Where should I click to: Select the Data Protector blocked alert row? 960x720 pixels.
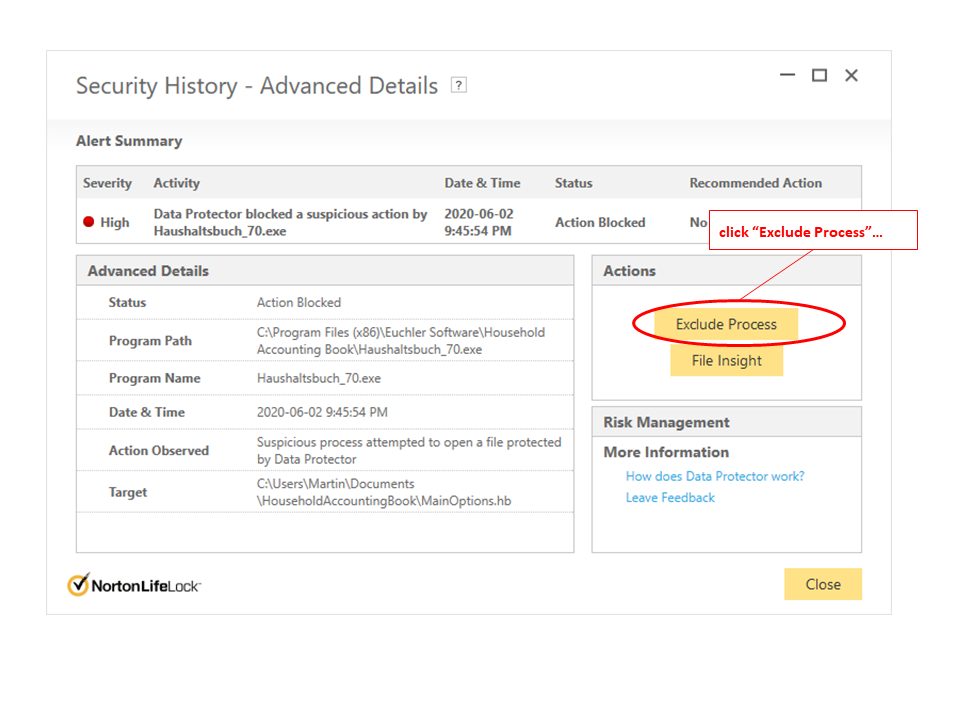(x=290, y=222)
